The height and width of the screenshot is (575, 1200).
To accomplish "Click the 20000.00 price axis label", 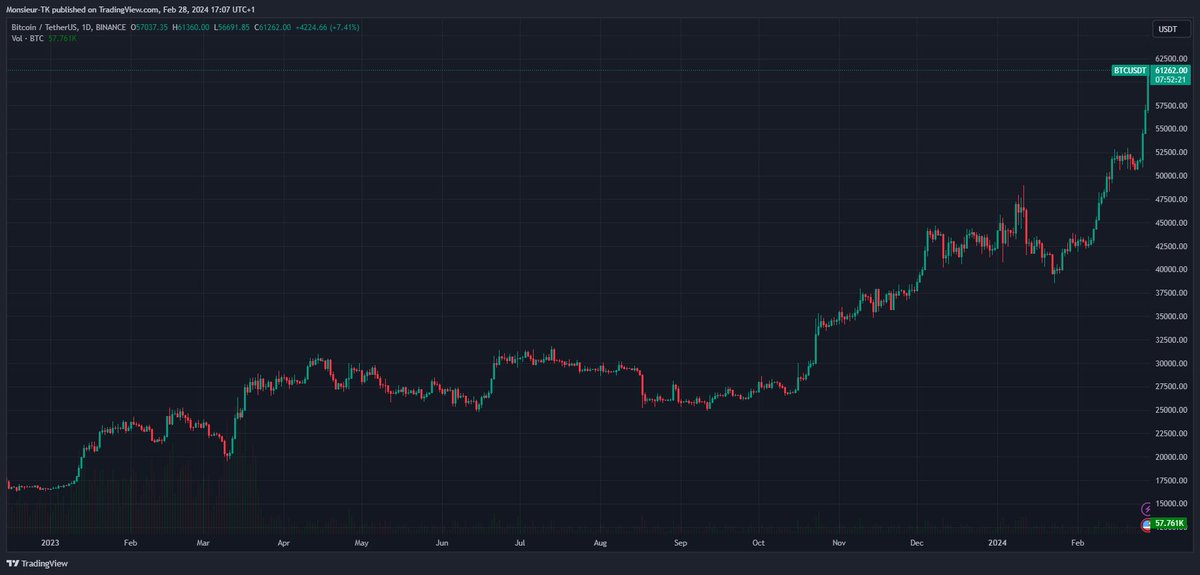I will click(1171, 457).
